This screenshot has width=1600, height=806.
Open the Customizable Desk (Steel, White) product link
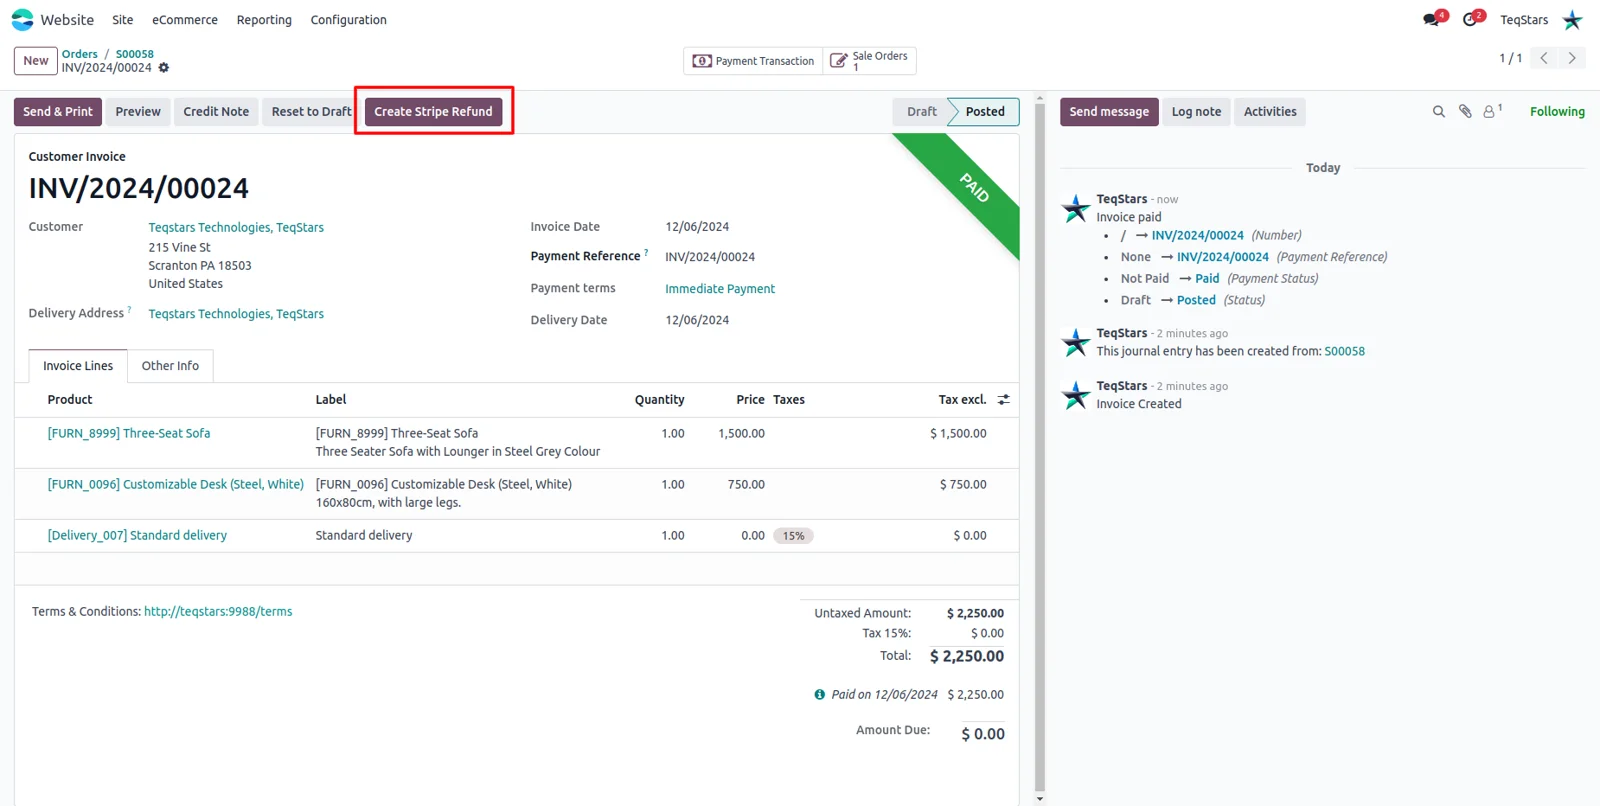click(176, 485)
